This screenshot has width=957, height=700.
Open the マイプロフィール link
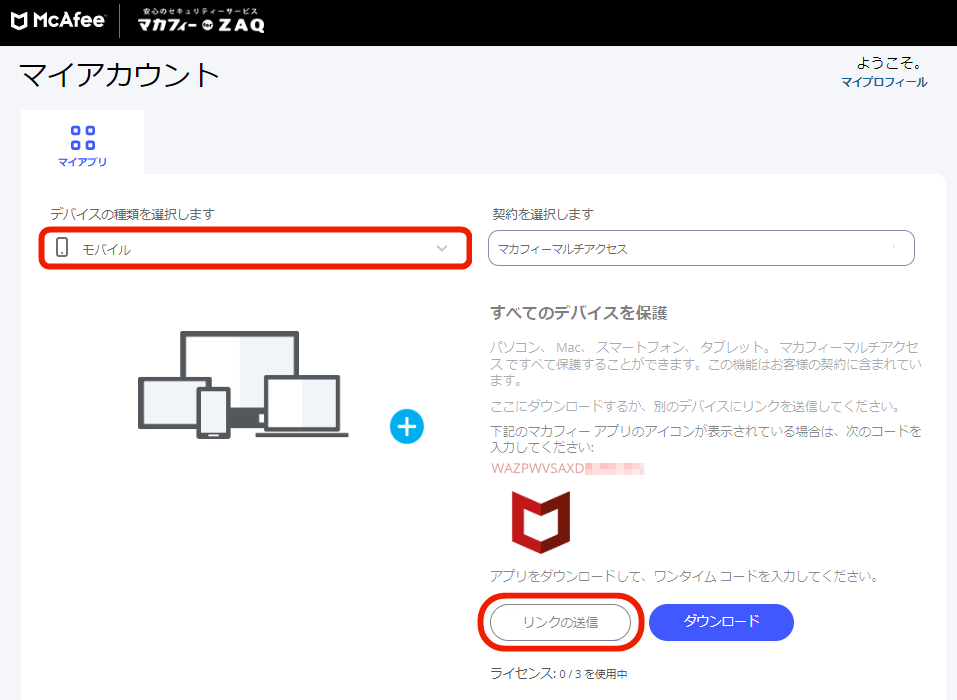click(884, 82)
